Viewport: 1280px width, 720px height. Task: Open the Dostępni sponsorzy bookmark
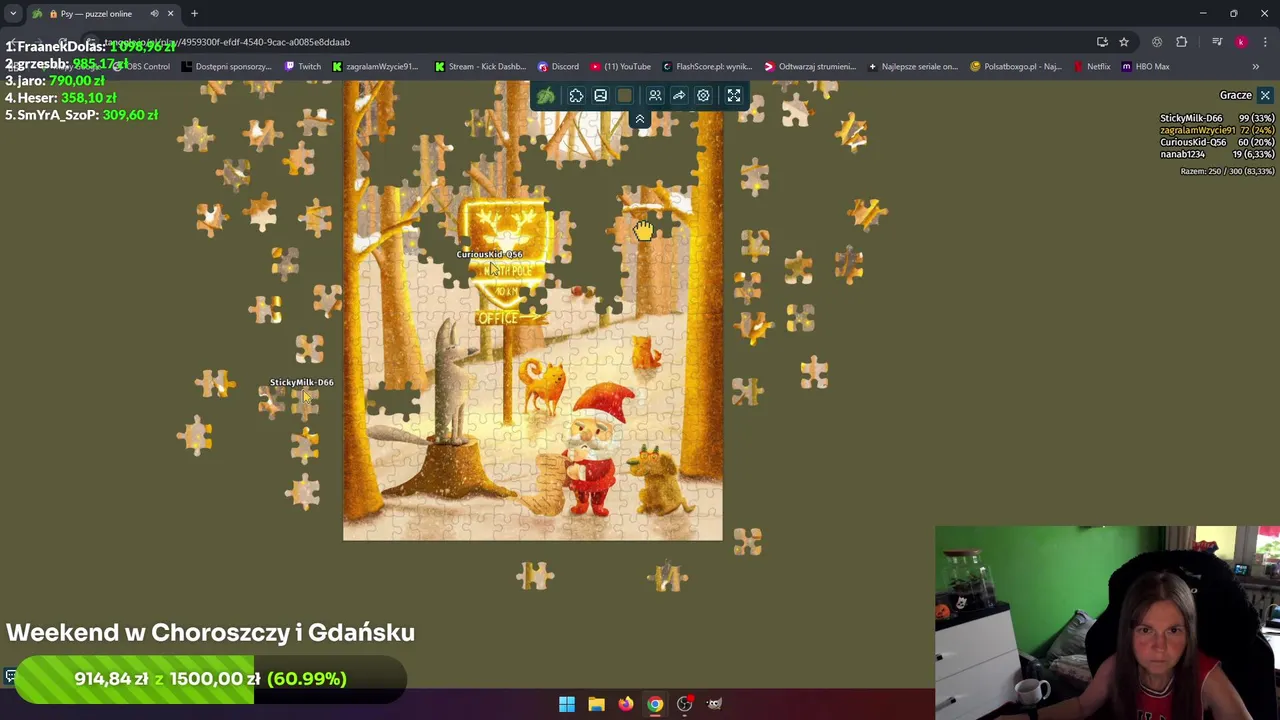point(226,66)
